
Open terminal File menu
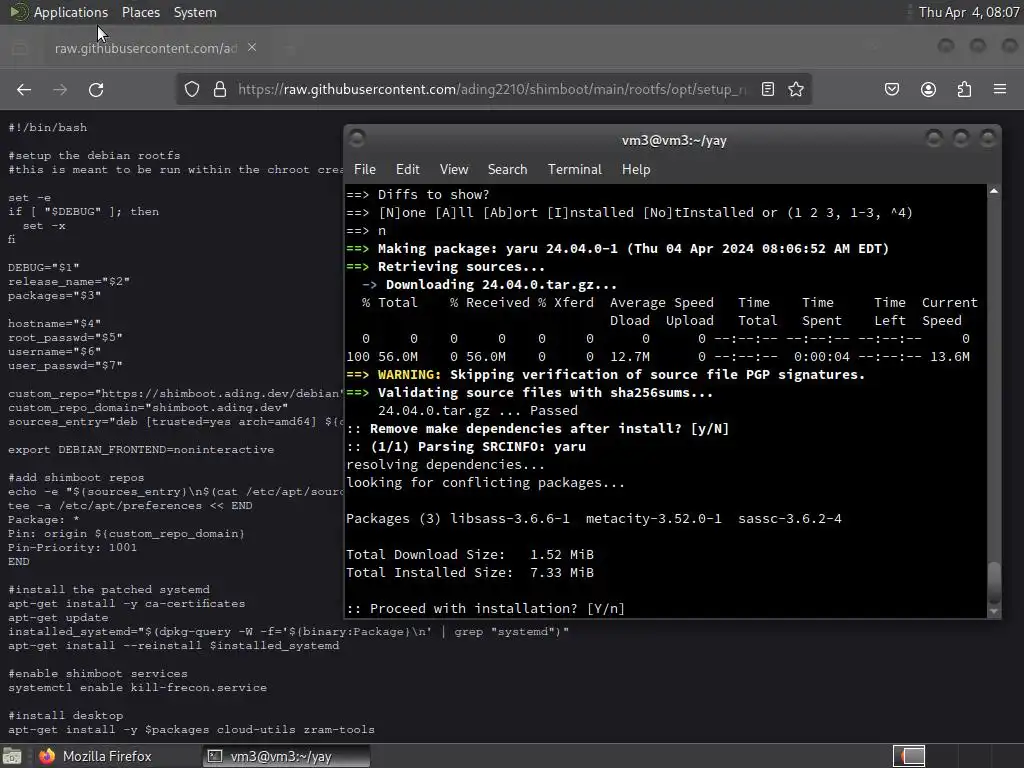click(x=364, y=169)
